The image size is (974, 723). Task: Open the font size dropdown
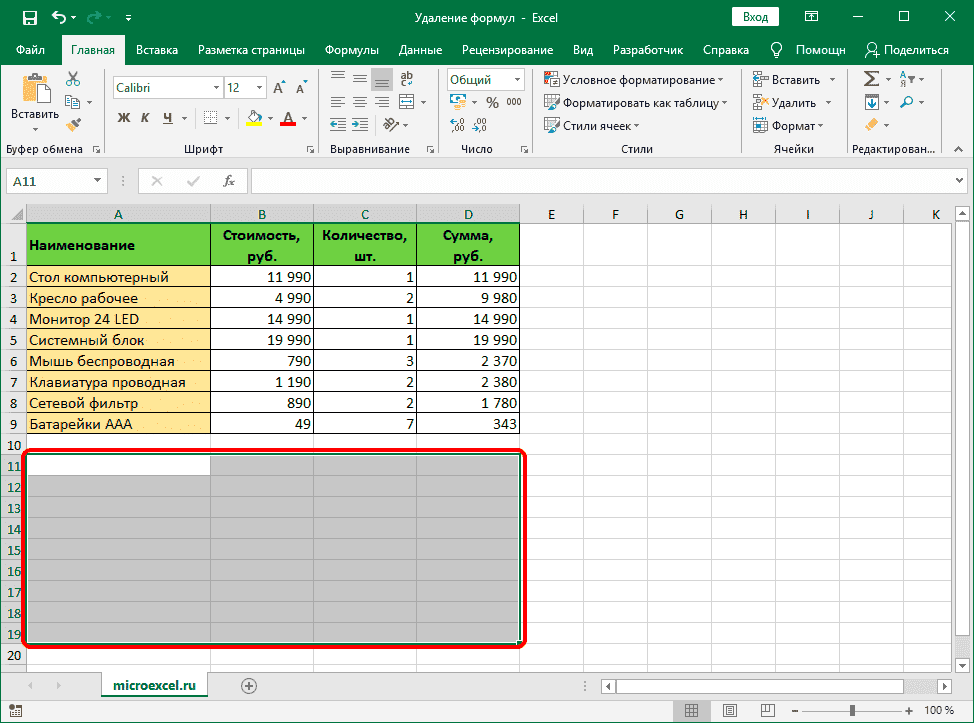pos(258,87)
